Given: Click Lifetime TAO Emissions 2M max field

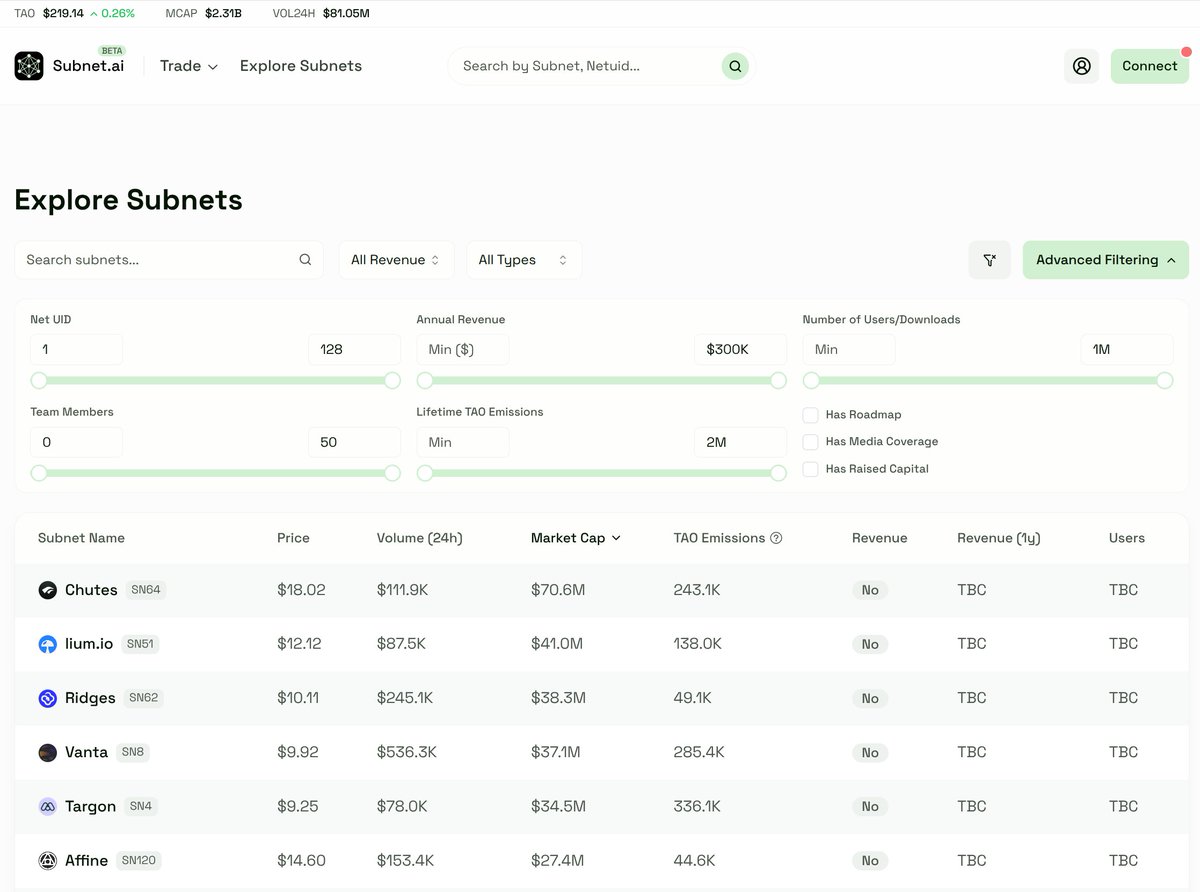Looking at the screenshot, I should click(741, 442).
